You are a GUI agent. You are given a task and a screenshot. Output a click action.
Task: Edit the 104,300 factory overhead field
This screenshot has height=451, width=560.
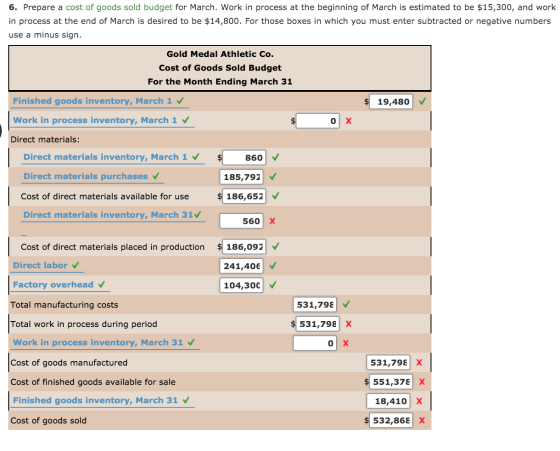point(241,285)
